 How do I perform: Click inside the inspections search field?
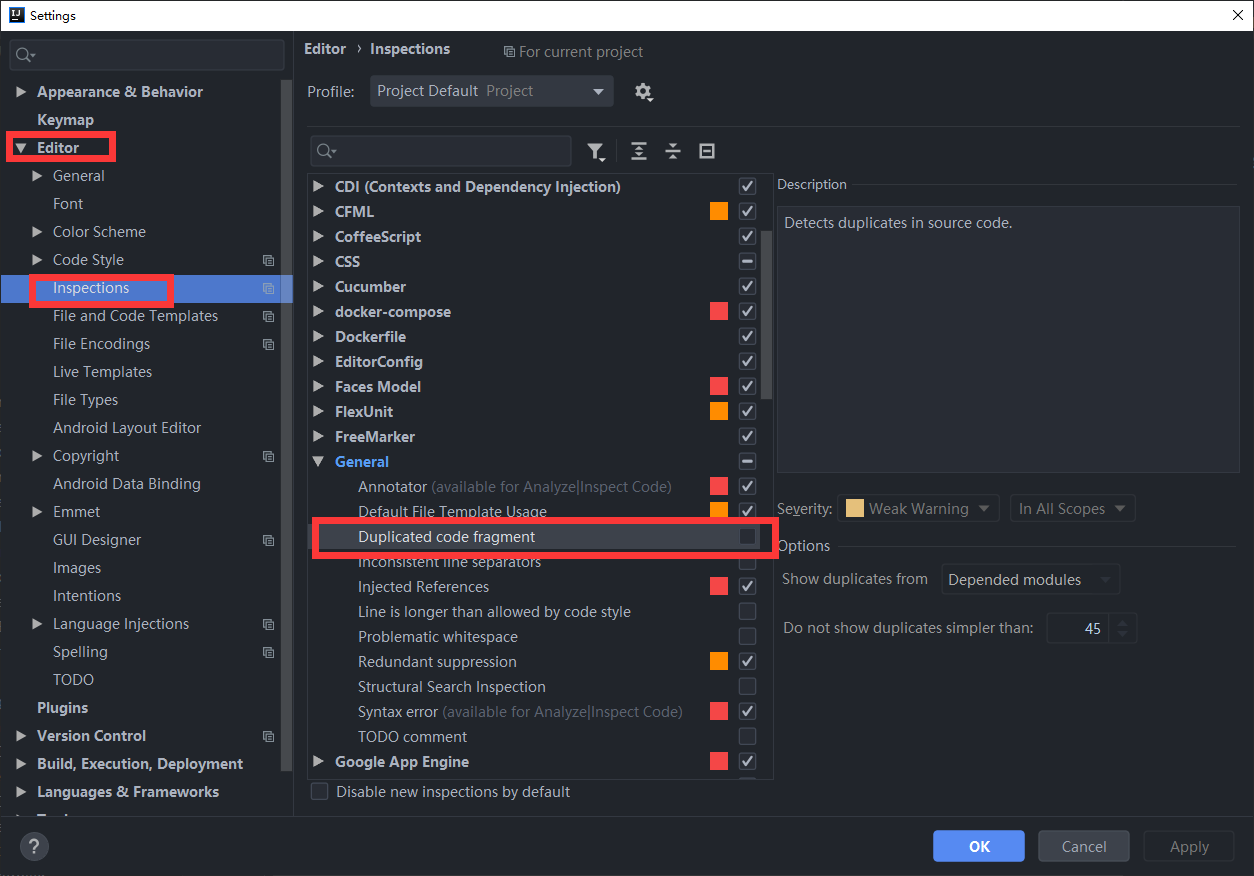(440, 150)
